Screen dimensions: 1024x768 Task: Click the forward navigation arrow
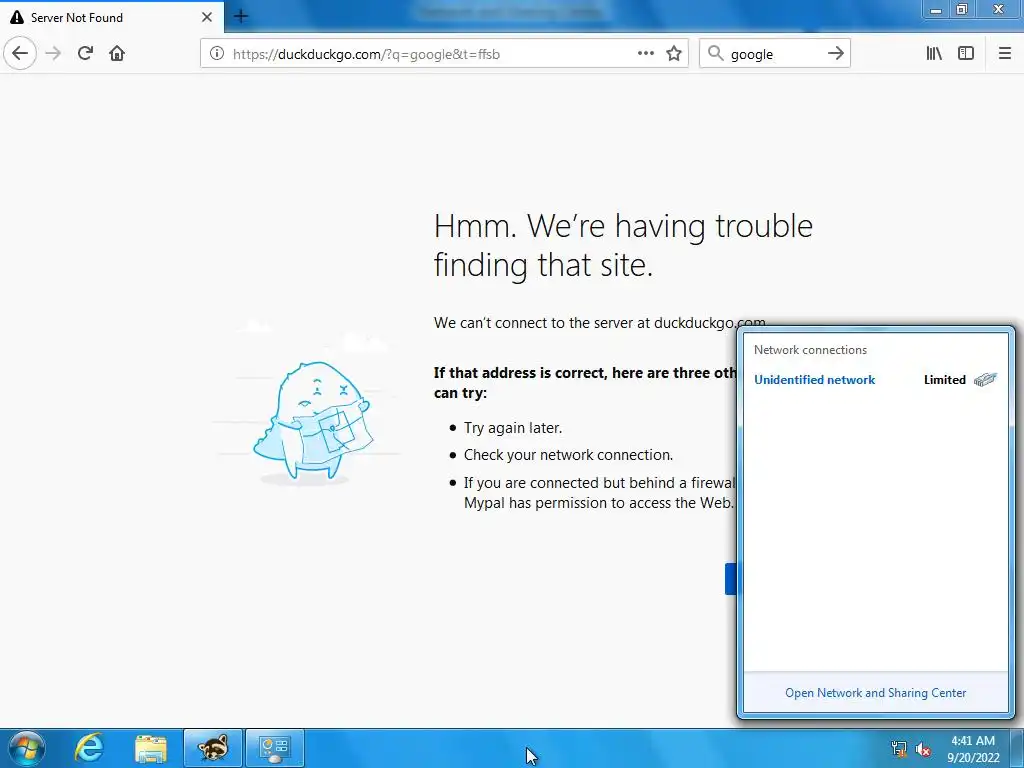pos(54,54)
